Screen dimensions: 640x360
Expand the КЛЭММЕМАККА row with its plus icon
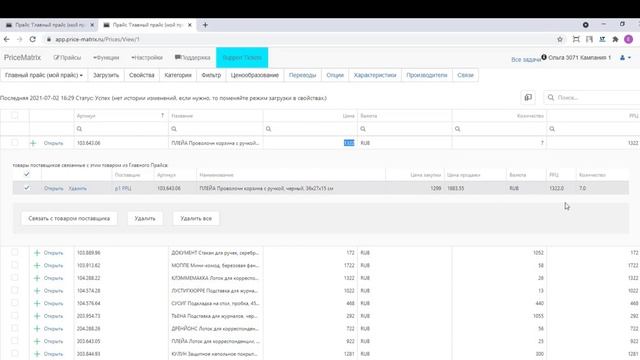click(x=37, y=278)
